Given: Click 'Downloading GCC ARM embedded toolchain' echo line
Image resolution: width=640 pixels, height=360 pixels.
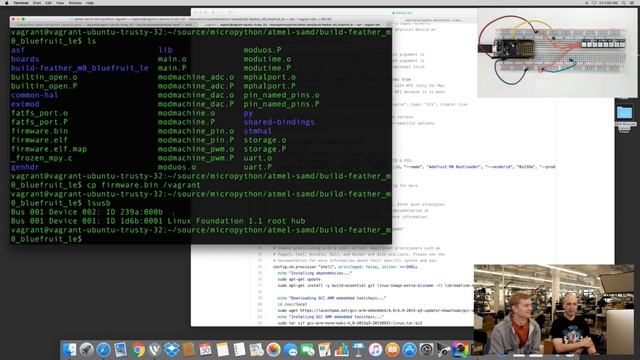Looking at the screenshot, I should point(331,298).
